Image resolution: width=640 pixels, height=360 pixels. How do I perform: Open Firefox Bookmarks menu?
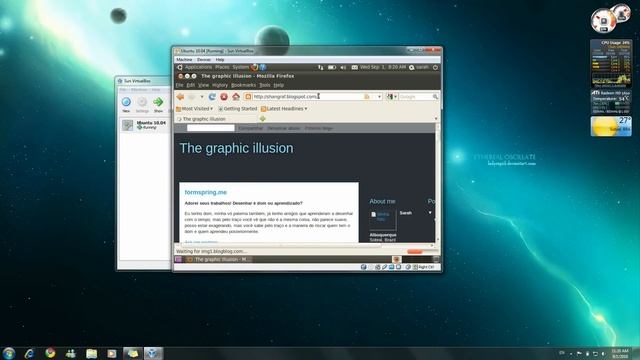point(243,85)
